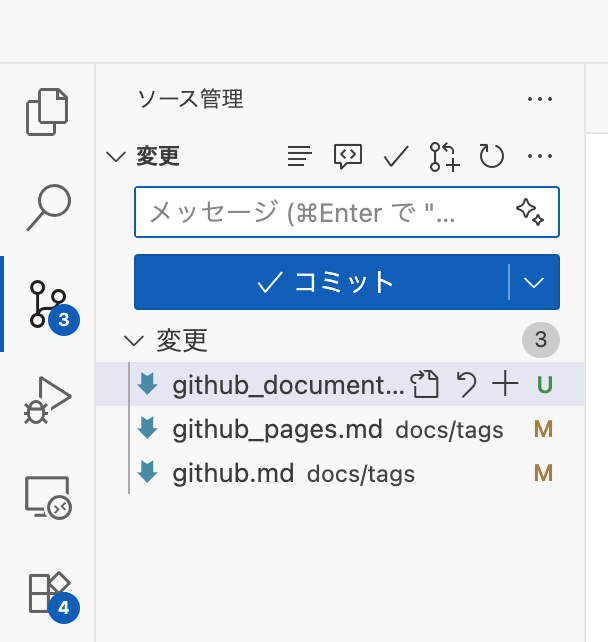Open file icon on github_document row
The width and height of the screenshot is (608, 642).
click(425, 384)
